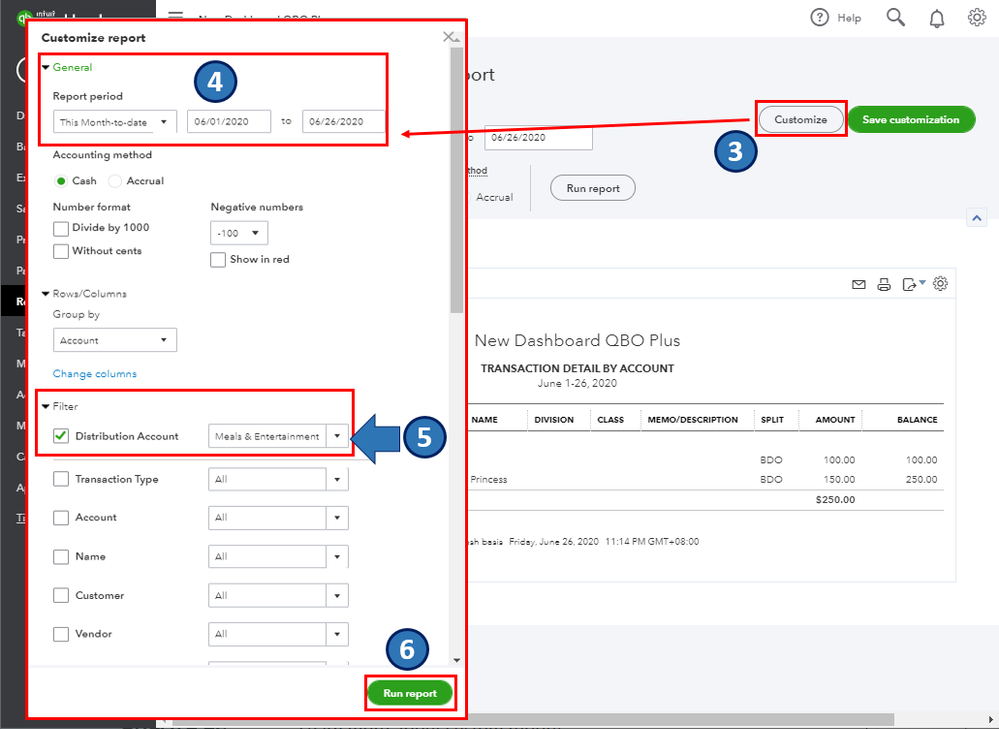Open the search magnifier icon
The image size is (999, 729).
pos(896,17)
